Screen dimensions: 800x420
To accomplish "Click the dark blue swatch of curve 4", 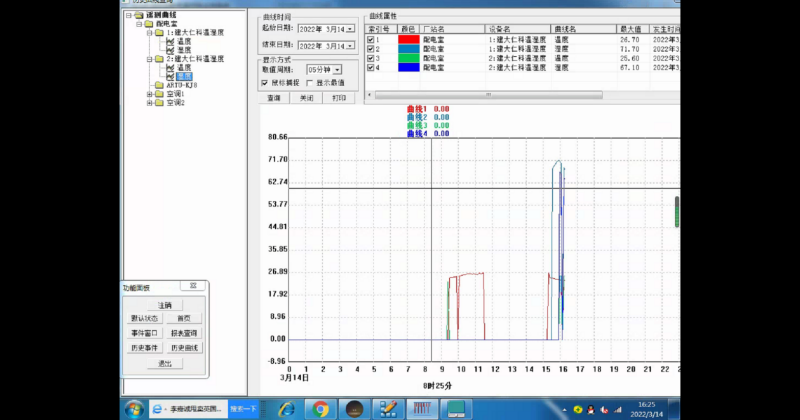I will (409, 67).
